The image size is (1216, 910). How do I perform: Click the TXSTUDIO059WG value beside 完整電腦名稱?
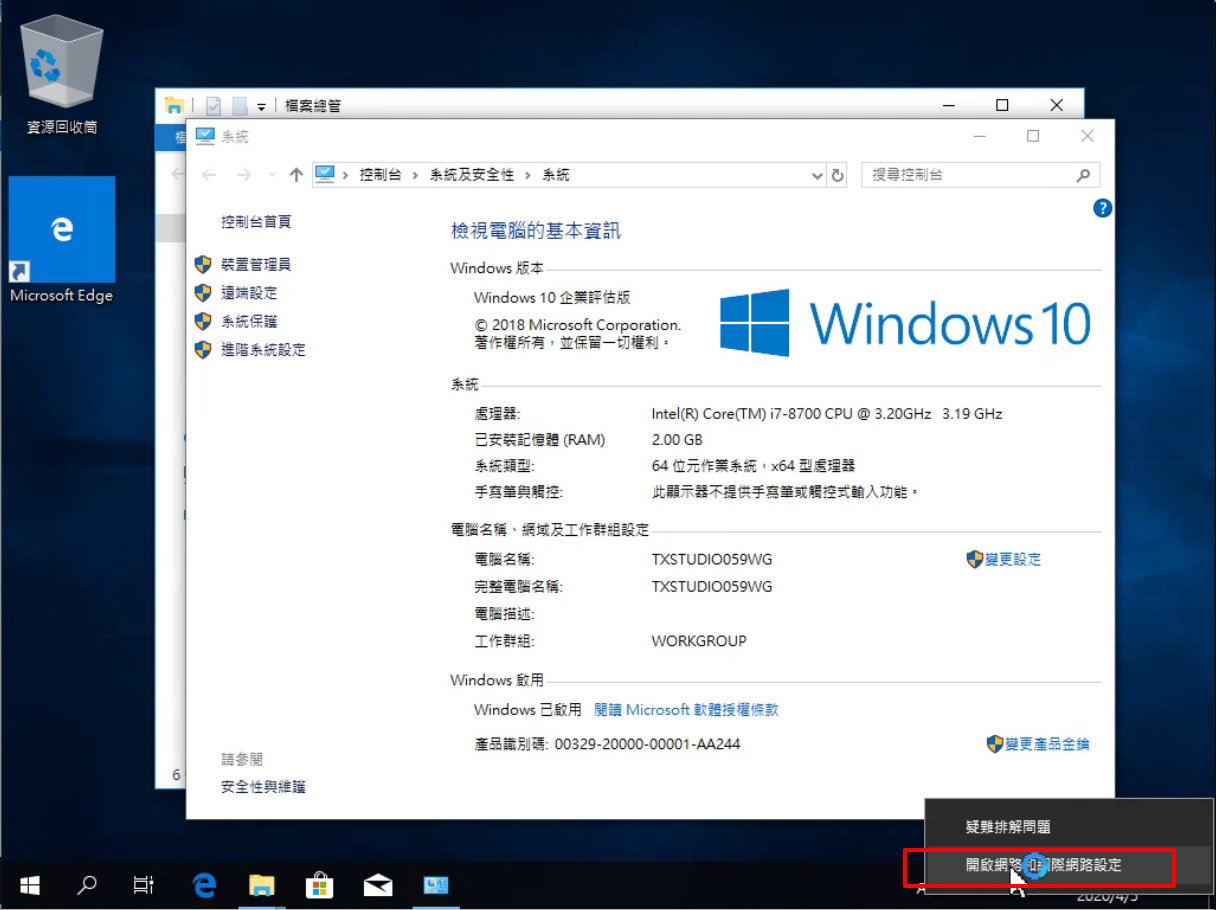[x=712, y=587]
